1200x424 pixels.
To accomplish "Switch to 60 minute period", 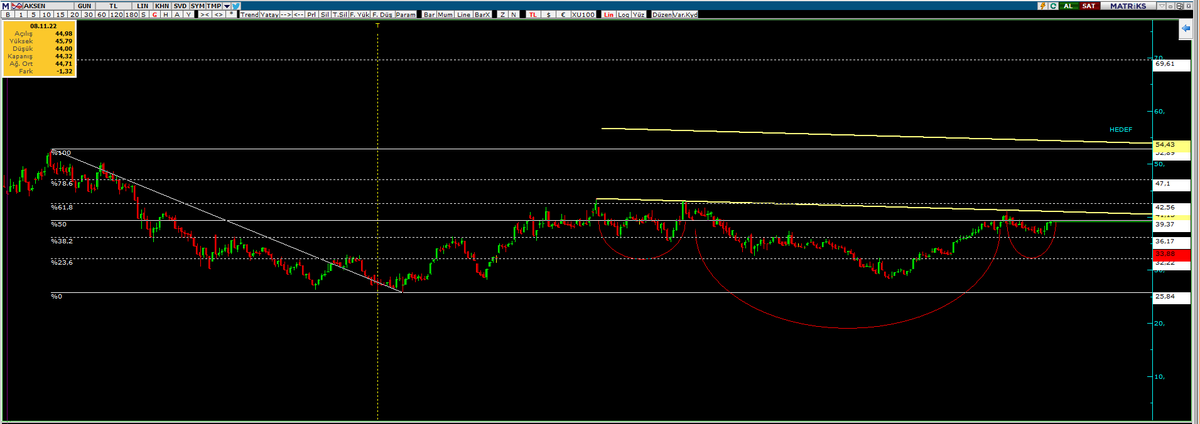I will coord(102,15).
